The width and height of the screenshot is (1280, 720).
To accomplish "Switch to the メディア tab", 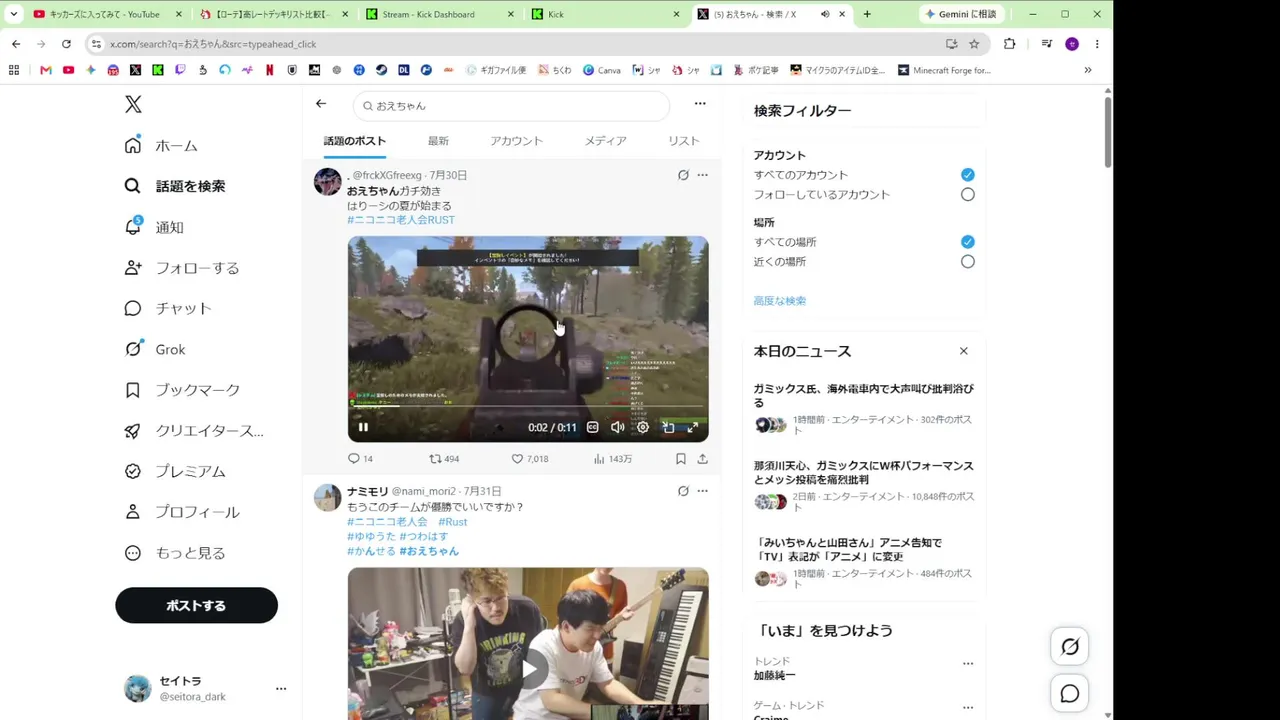I will pos(605,141).
